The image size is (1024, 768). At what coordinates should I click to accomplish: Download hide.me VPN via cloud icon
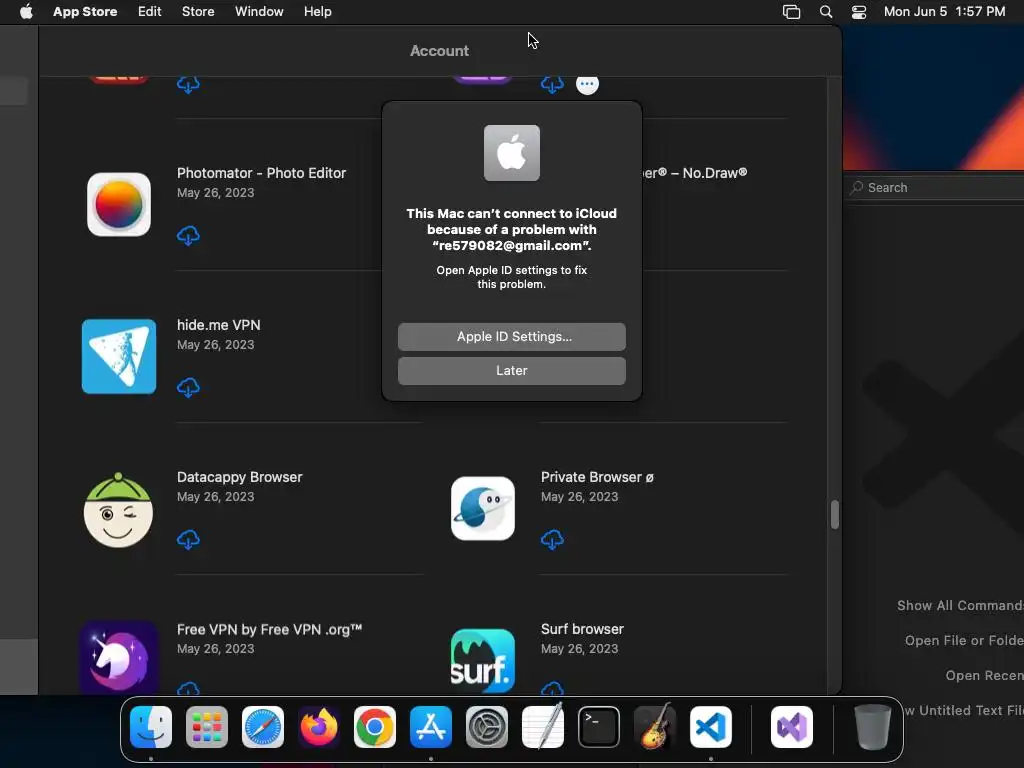pos(188,387)
